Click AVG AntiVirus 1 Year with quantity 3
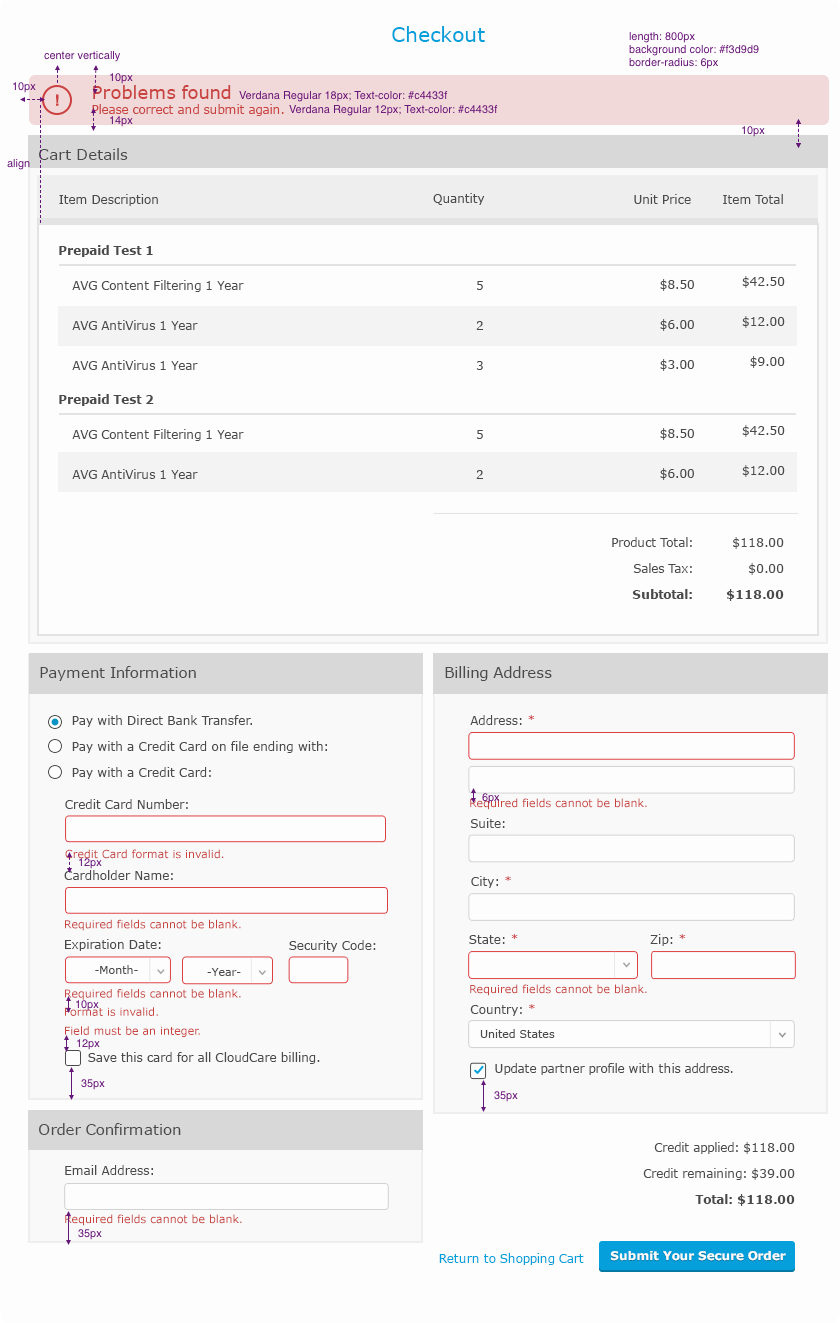This screenshot has height=1323, width=840. (x=135, y=366)
